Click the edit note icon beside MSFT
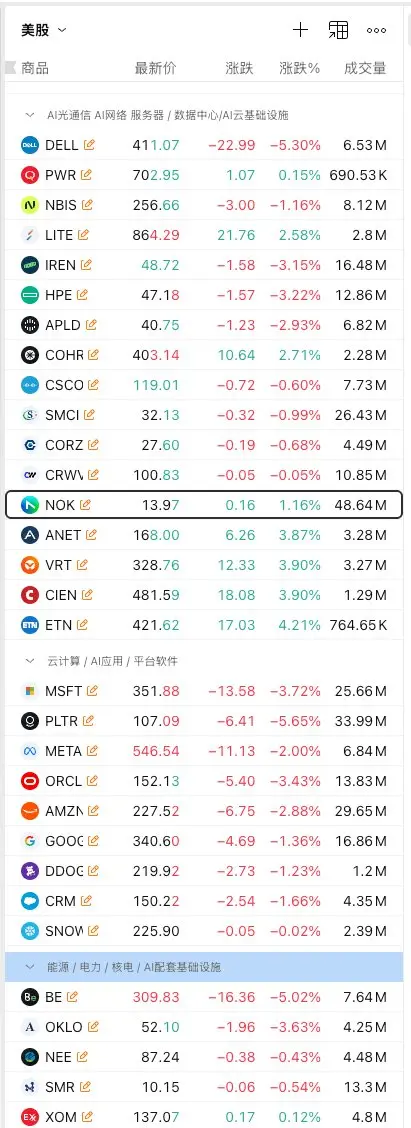Screen dimensions: 411x1128 (92, 691)
